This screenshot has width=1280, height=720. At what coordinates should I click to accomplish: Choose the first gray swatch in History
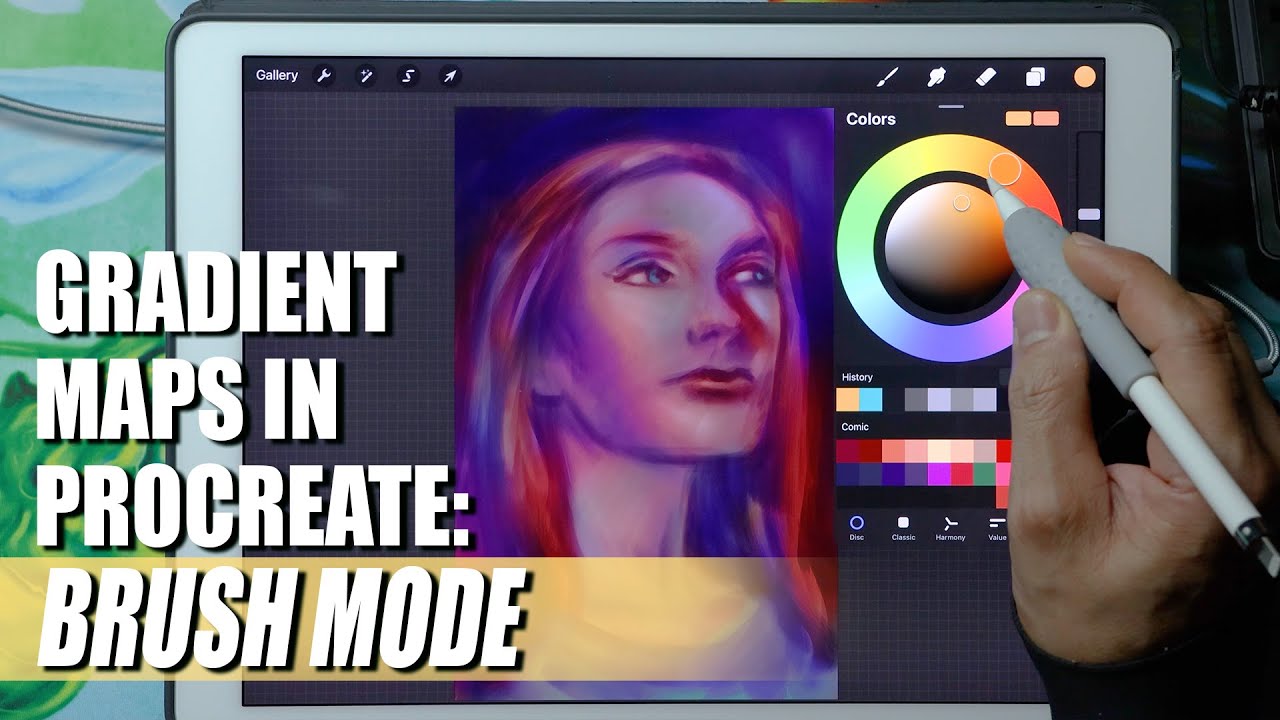tap(916, 400)
